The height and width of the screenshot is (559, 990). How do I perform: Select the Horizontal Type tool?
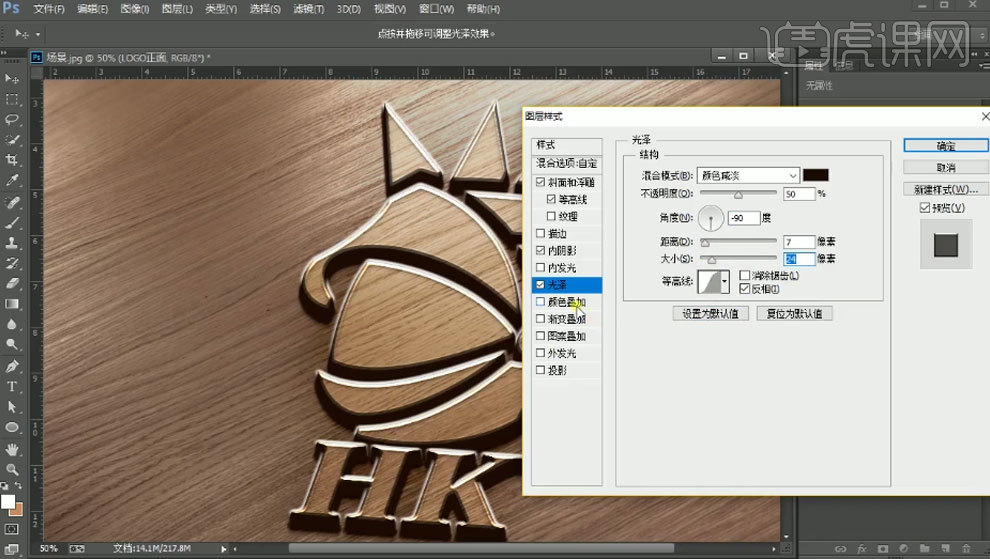click(x=11, y=387)
